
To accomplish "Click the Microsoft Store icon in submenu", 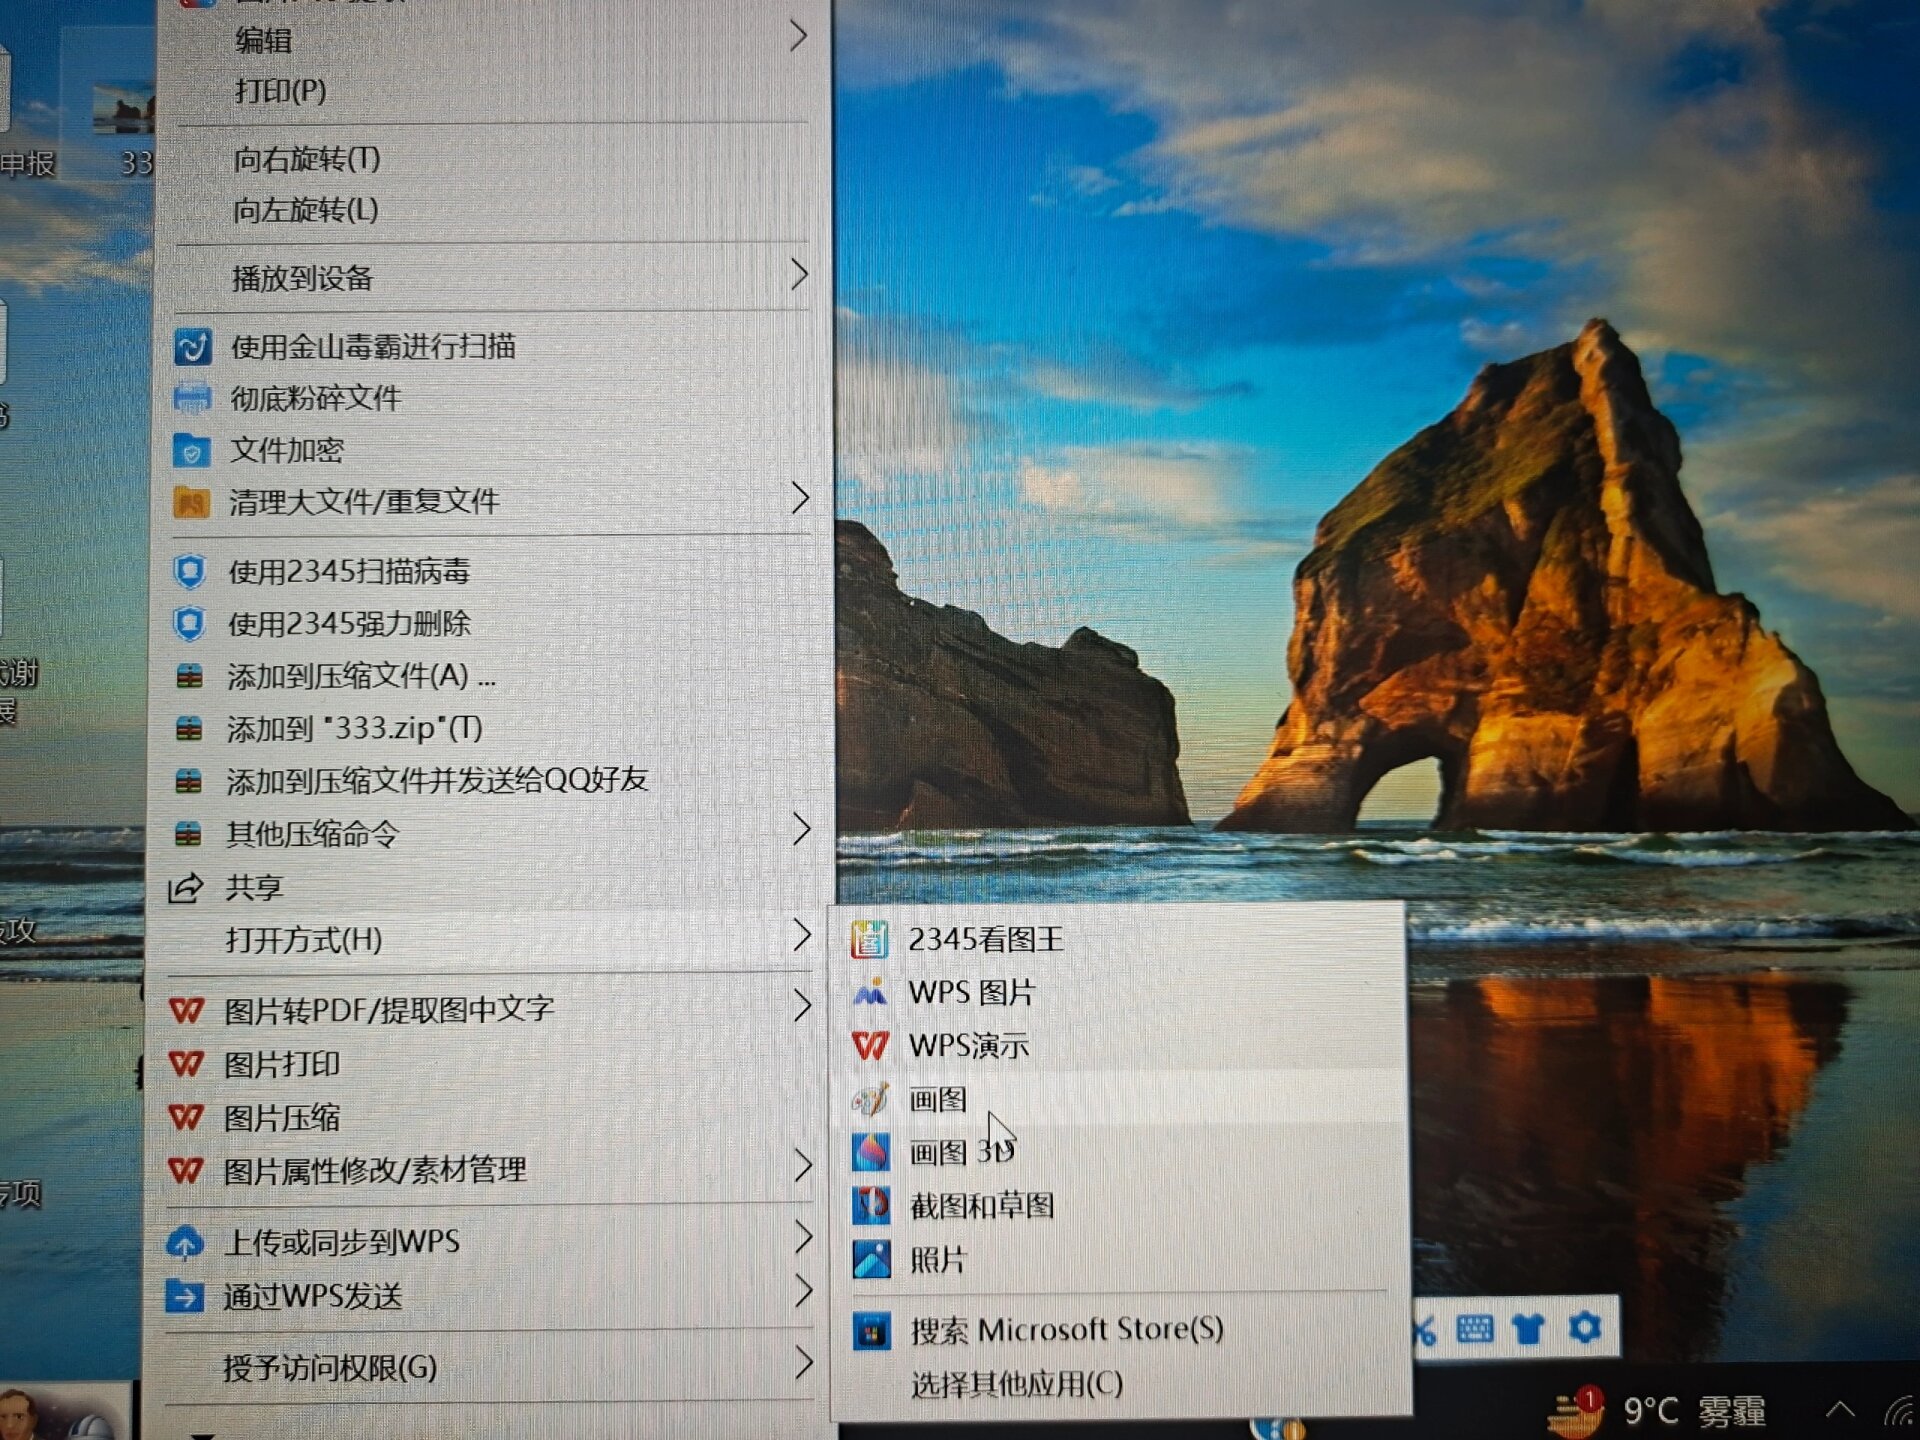I will [x=871, y=1331].
